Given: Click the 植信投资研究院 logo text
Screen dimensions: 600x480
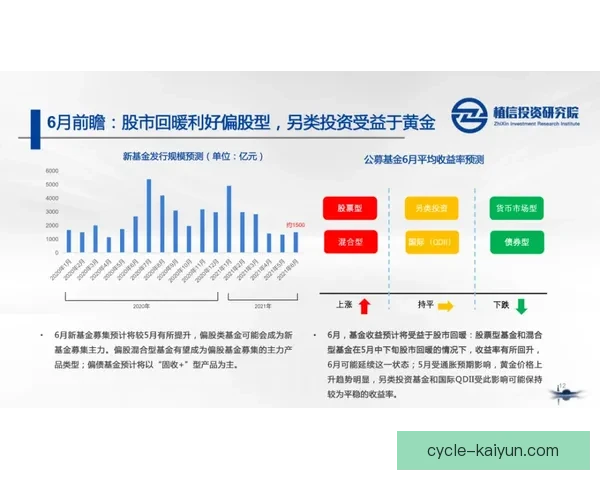Looking at the screenshot, I should tap(536, 112).
